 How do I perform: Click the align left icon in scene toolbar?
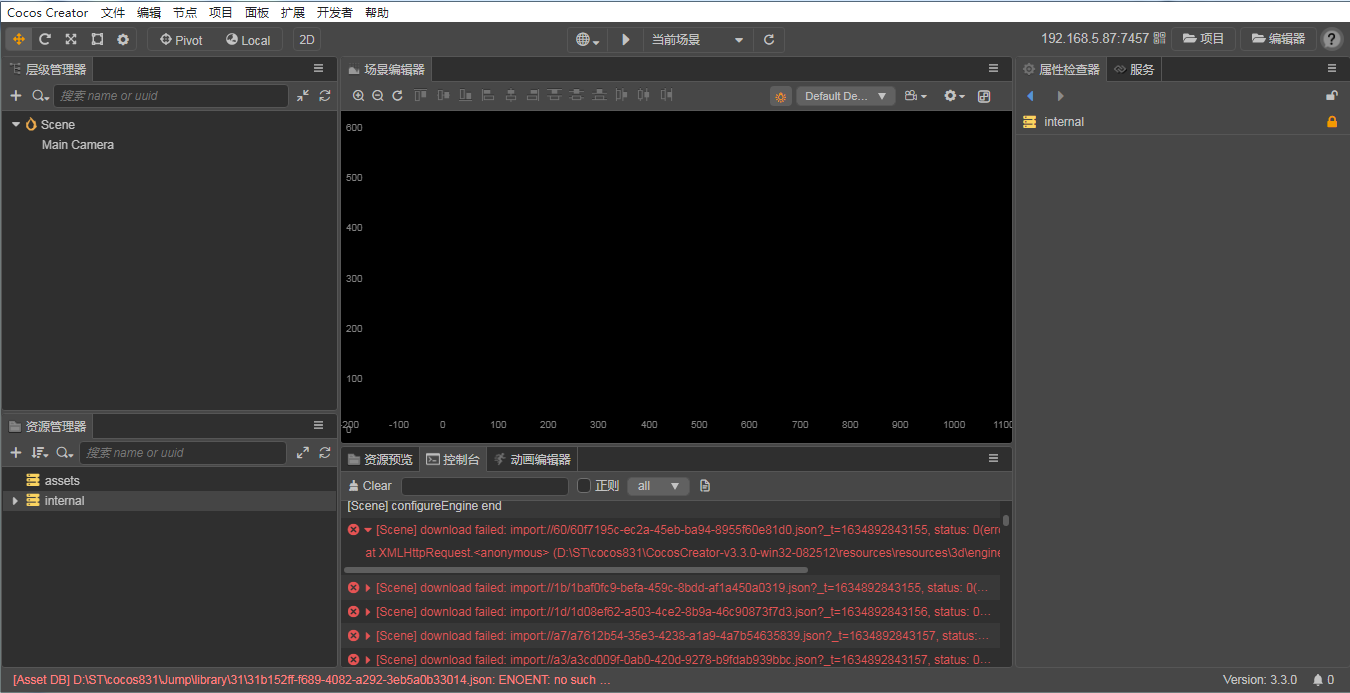coord(489,96)
